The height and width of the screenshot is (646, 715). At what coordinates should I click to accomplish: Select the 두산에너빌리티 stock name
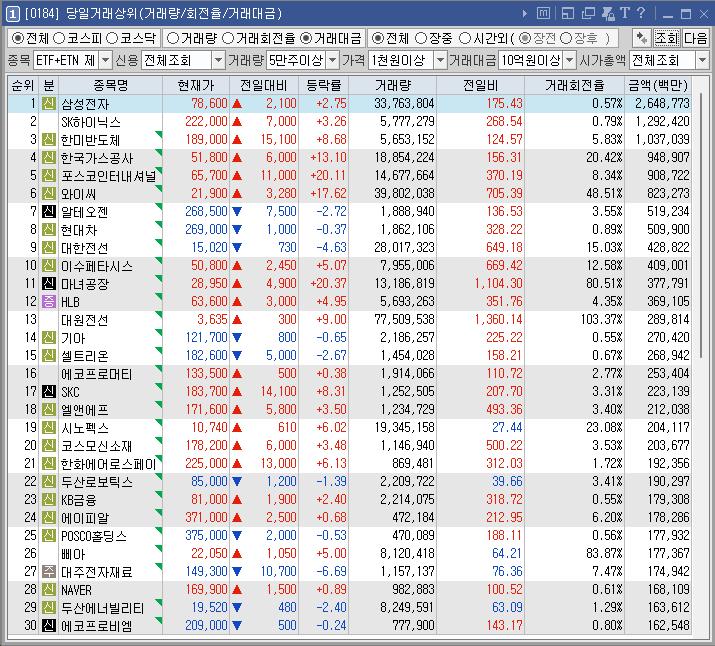[x=103, y=608]
